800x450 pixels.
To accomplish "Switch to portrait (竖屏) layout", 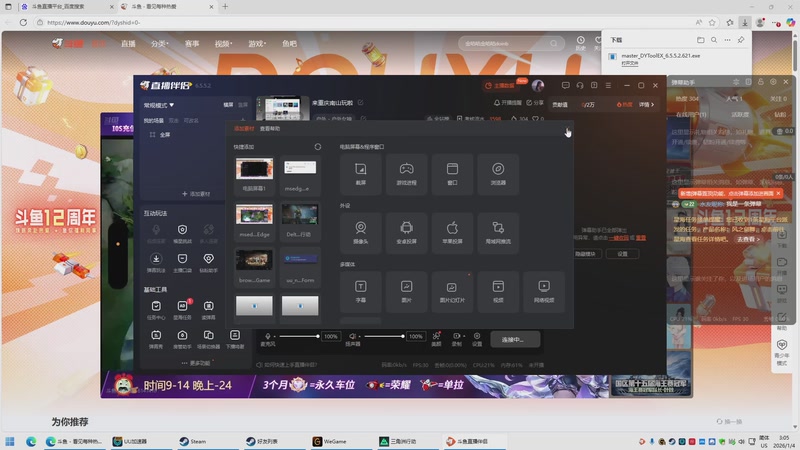I will 243,105.
